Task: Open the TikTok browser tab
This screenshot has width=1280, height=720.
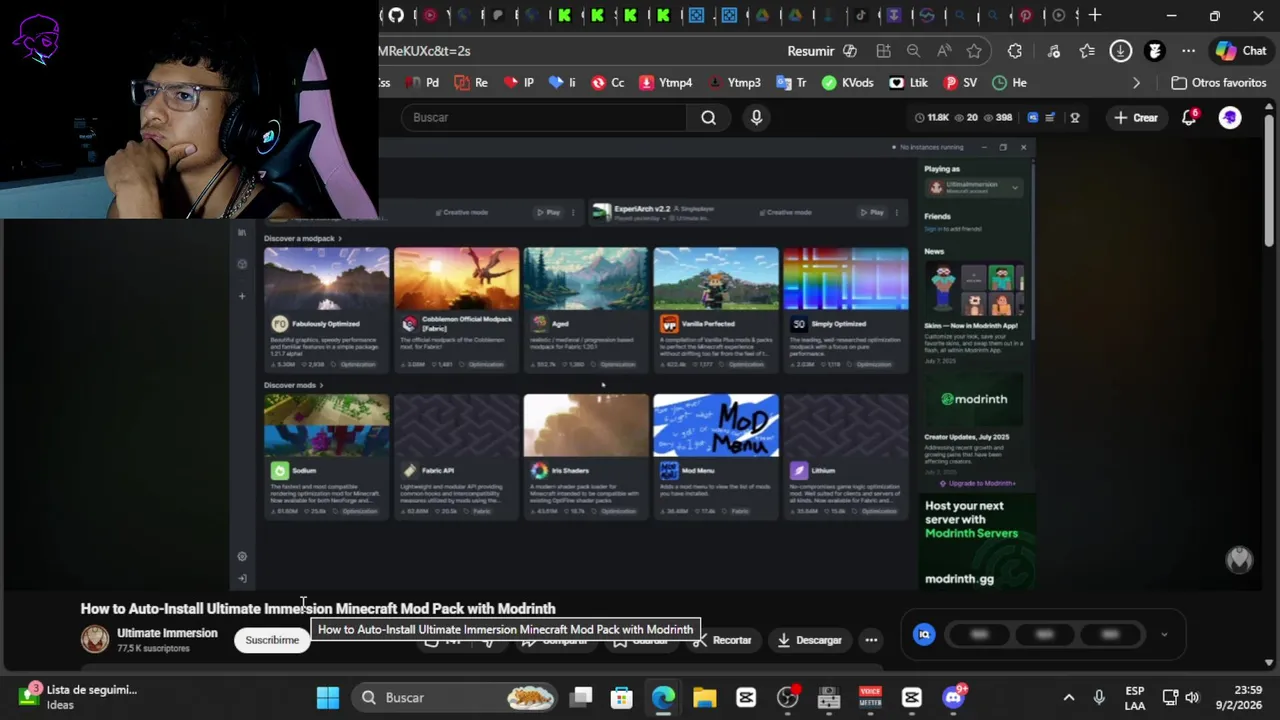Action: [x=861, y=15]
